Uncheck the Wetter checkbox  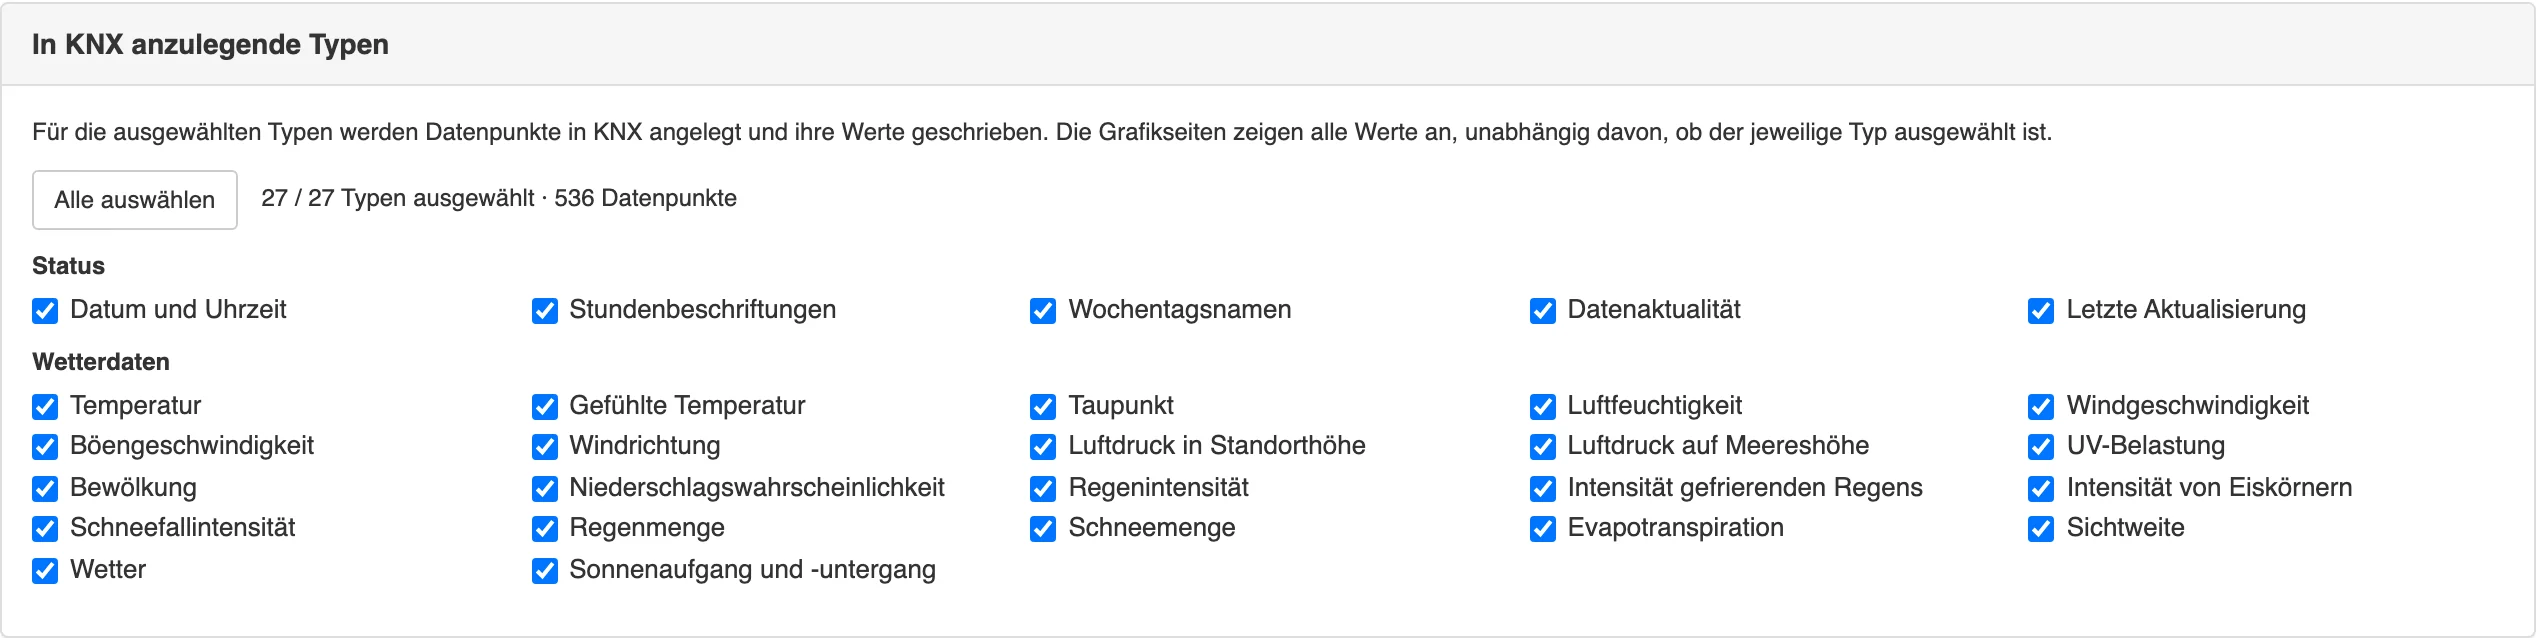45,571
